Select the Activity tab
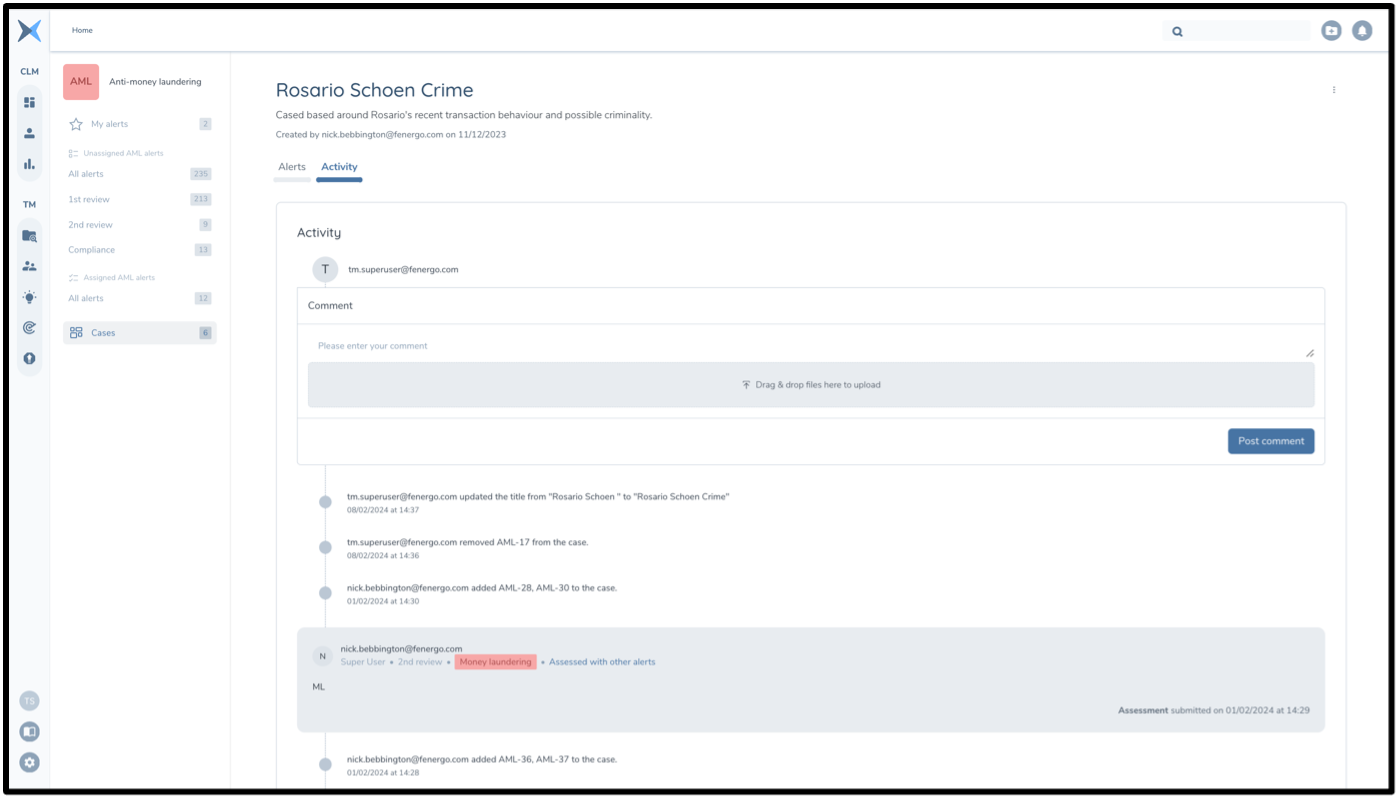This screenshot has width=1399, height=800. tap(339, 167)
